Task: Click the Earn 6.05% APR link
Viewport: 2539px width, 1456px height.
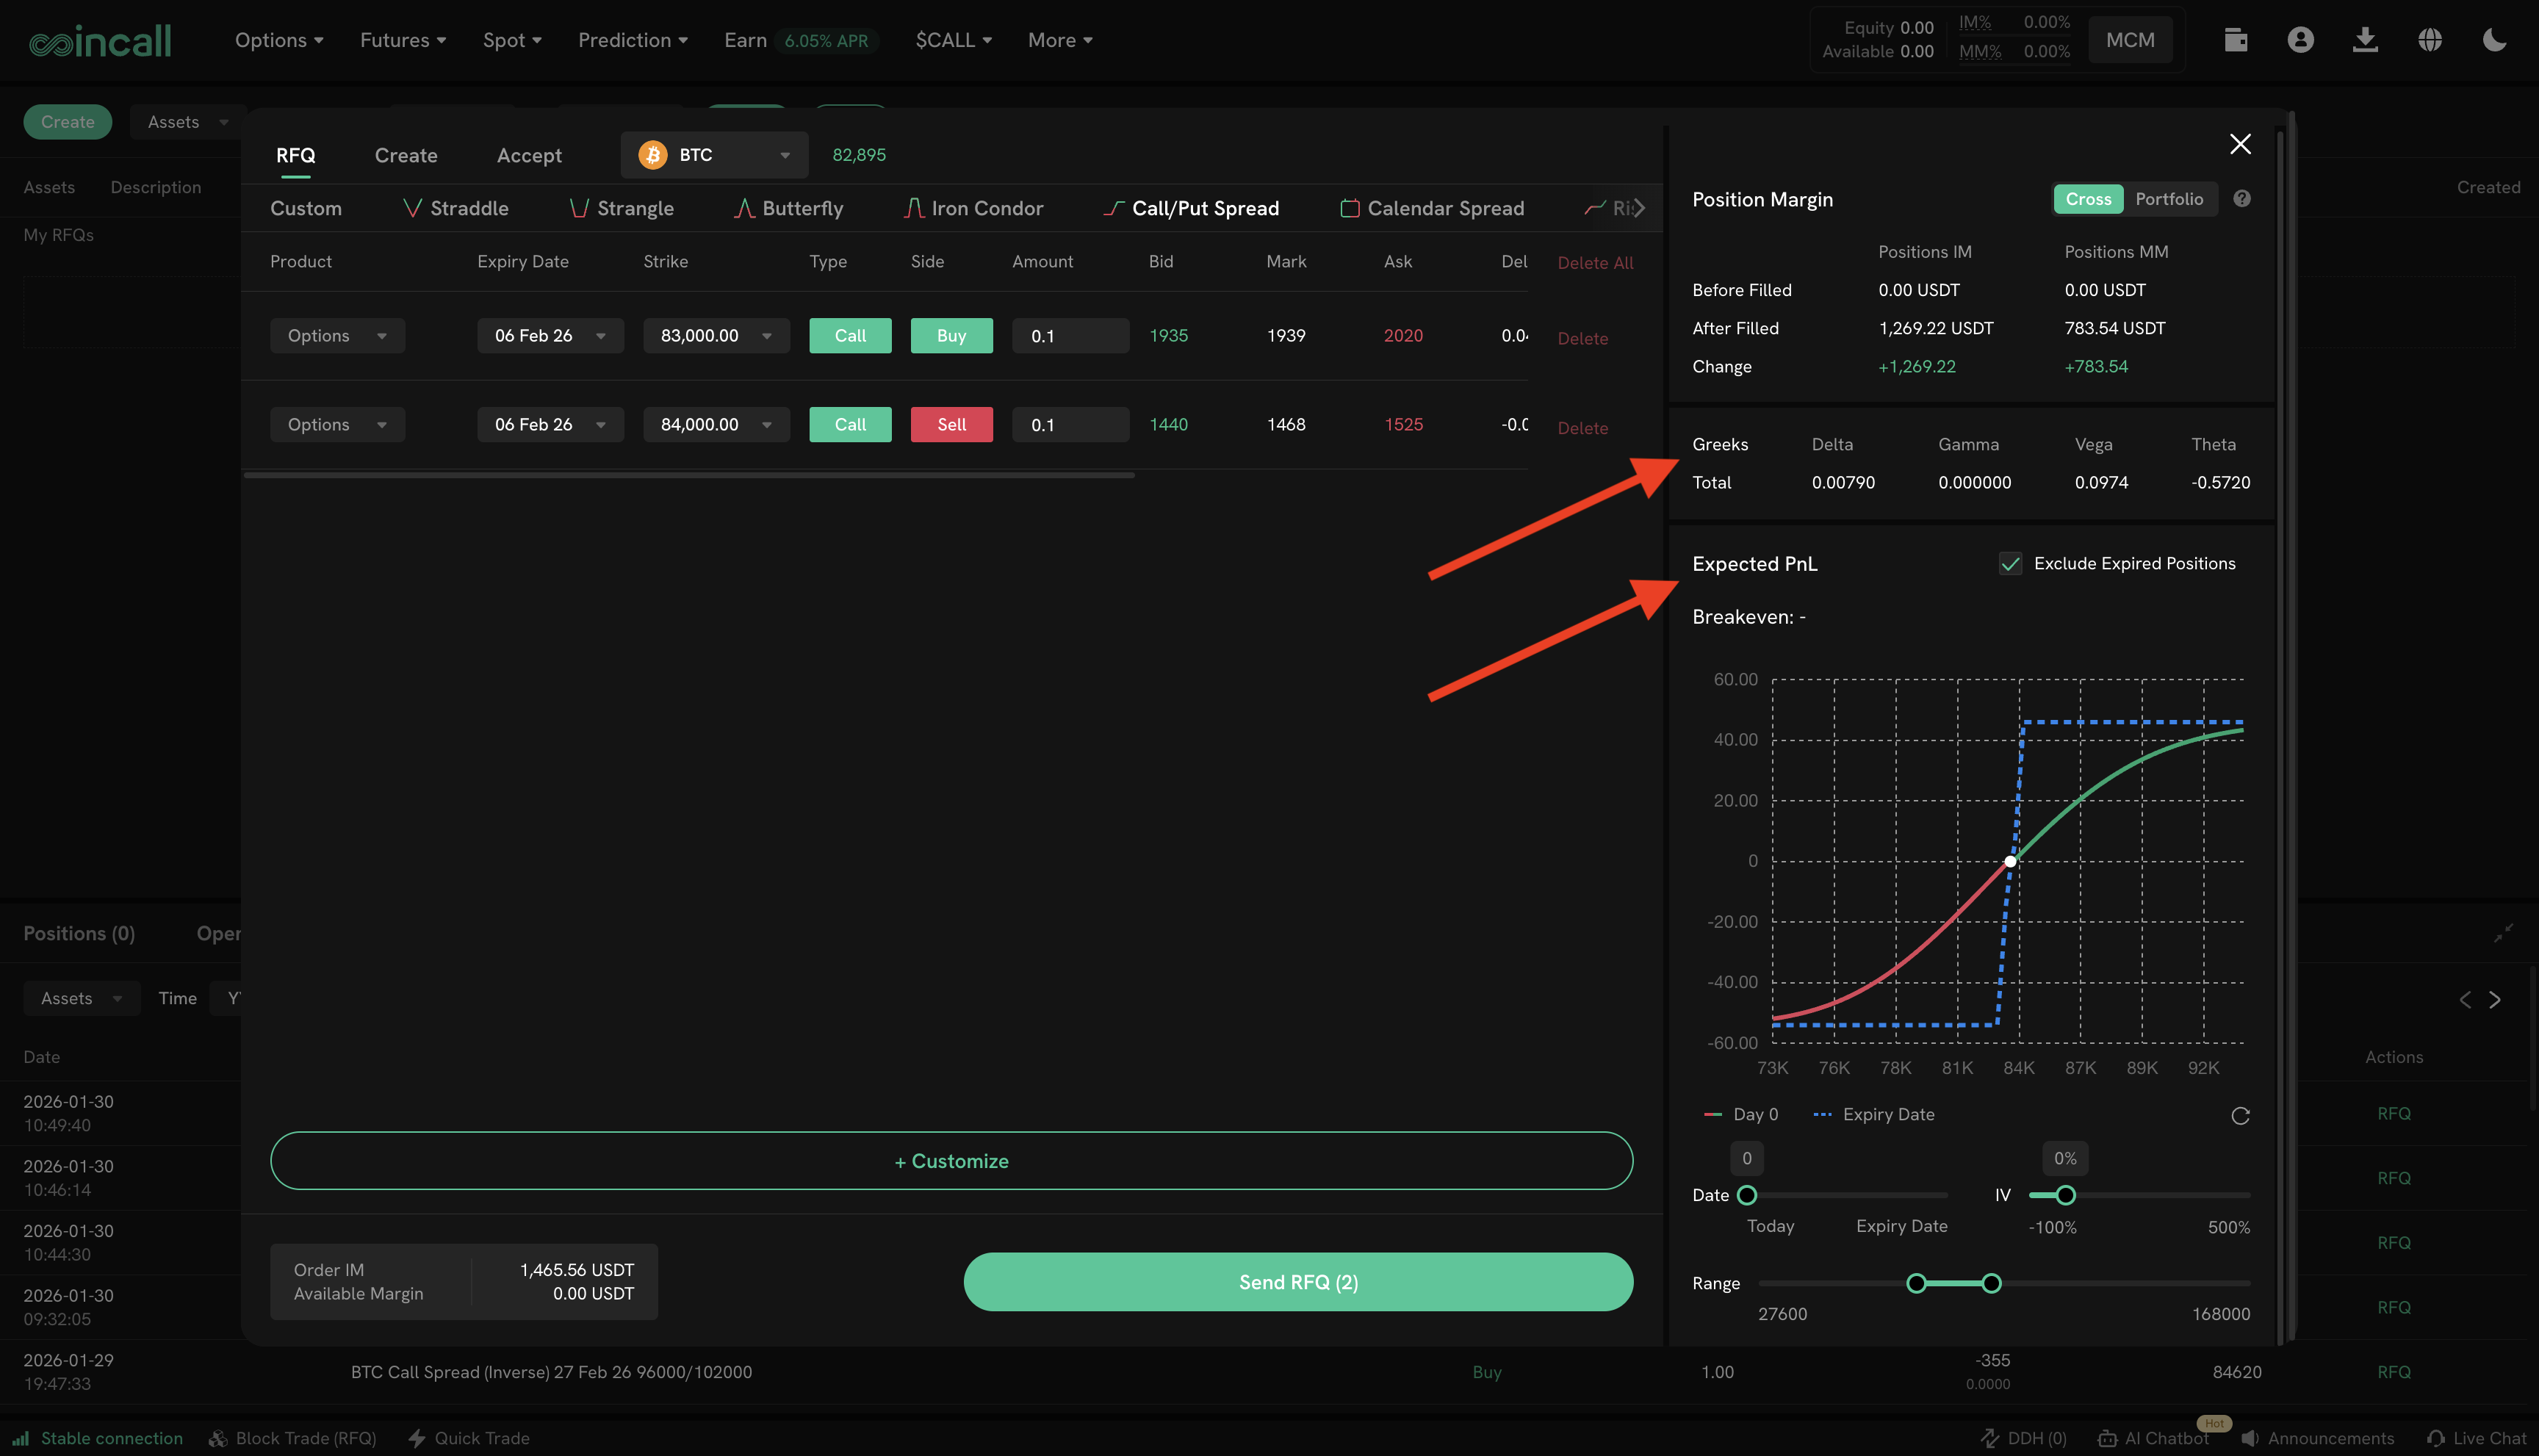Action: click(x=801, y=40)
